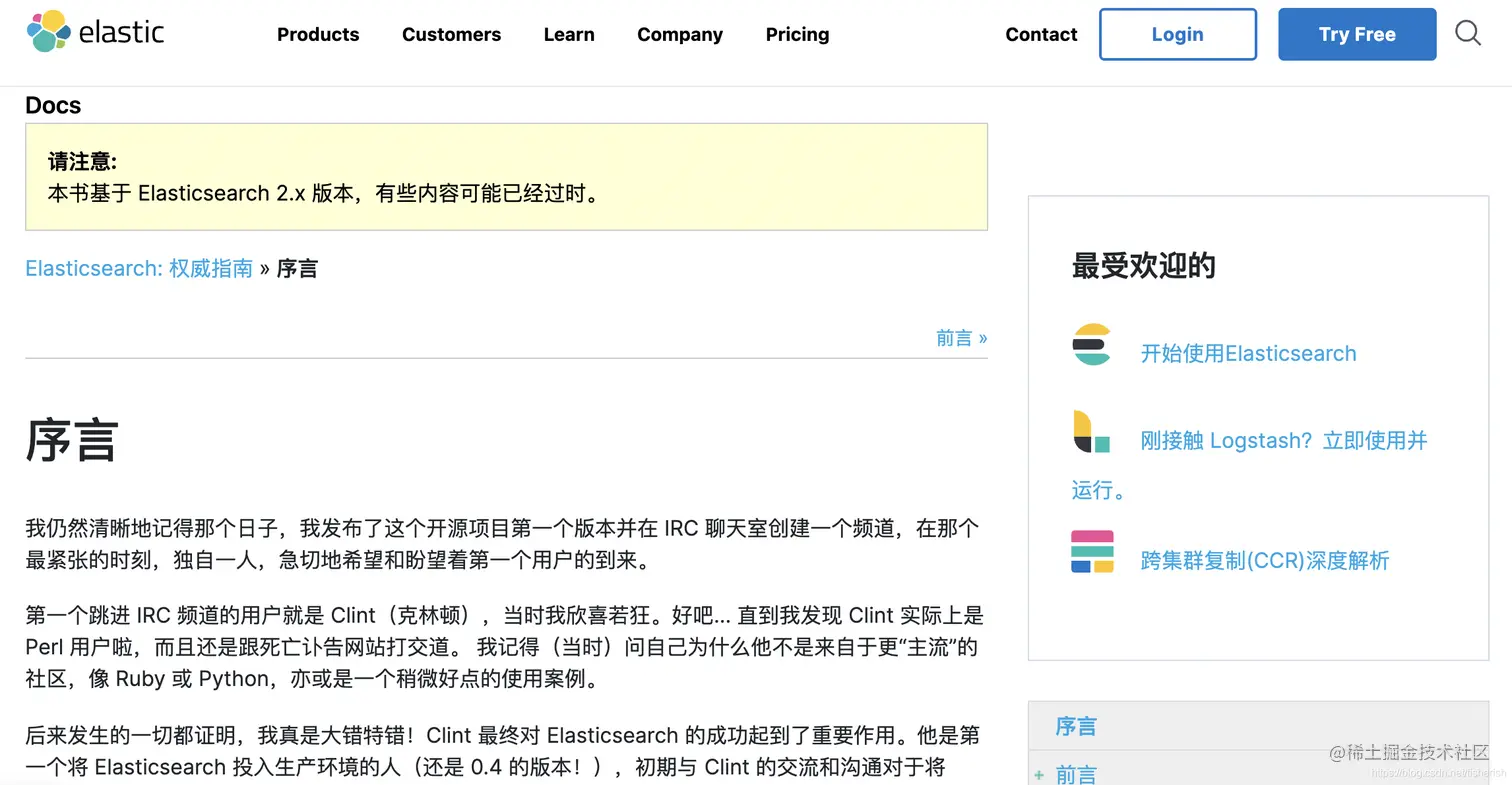Click the 最受欢迎的 heading
The height and width of the screenshot is (785, 1512).
pos(1144,265)
